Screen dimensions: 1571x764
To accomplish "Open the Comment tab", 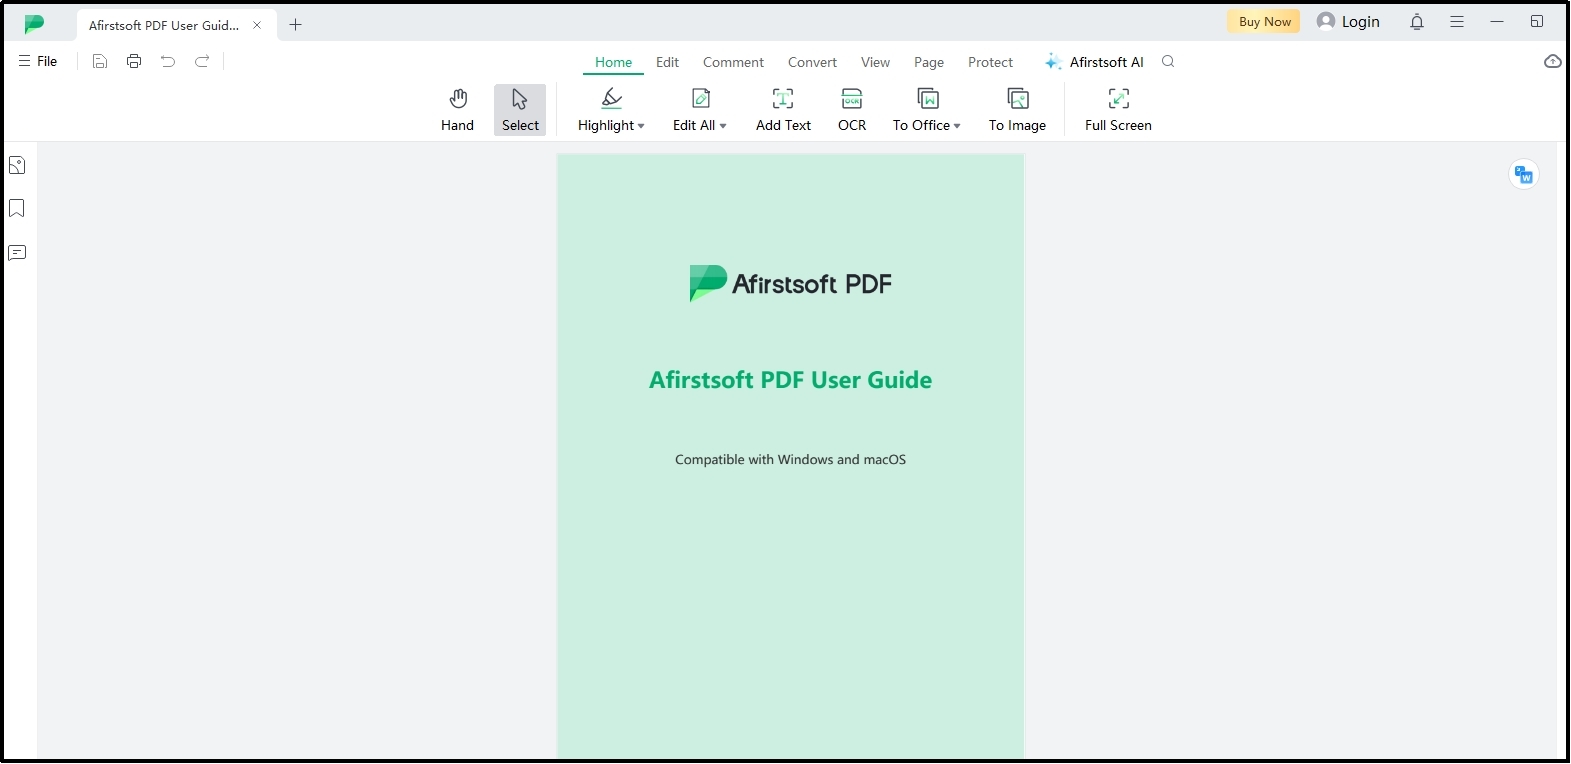I will pyautogui.click(x=733, y=62).
